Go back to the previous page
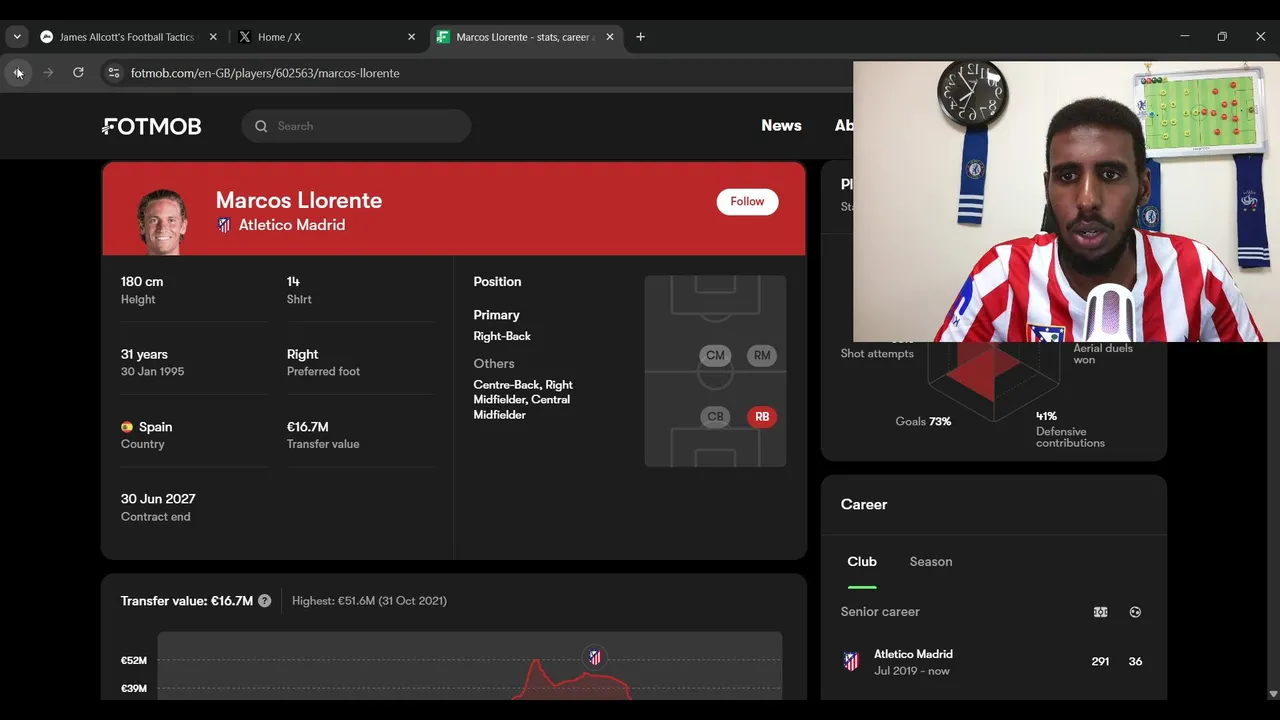Viewport: 1280px width, 720px height. (18, 73)
